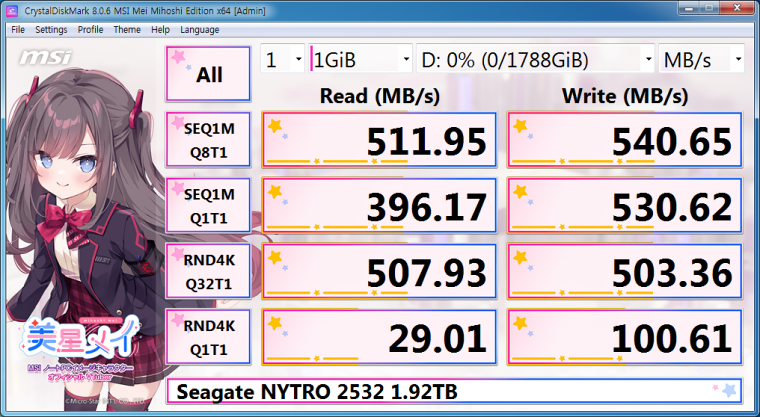Image resolution: width=760 pixels, height=417 pixels.
Task: Start the SEQ1M Q1T1 test
Action: pyautogui.click(x=208, y=206)
